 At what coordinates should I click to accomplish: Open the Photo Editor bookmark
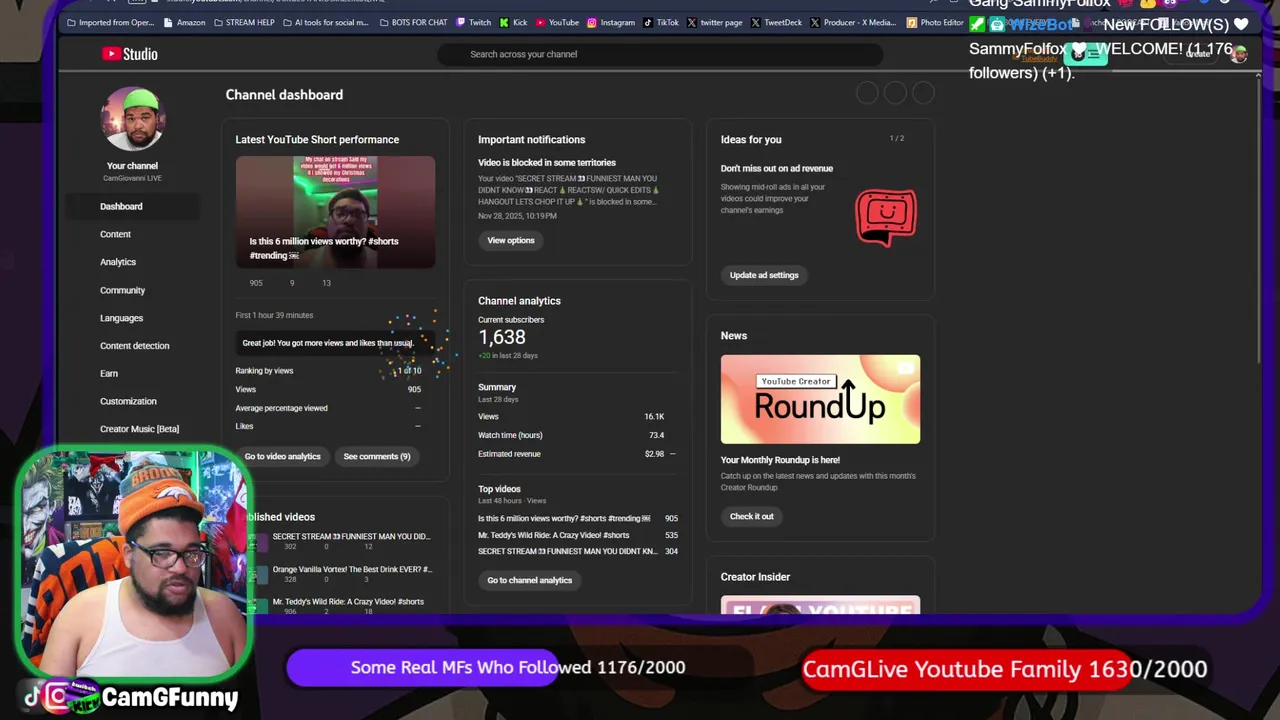(935, 22)
